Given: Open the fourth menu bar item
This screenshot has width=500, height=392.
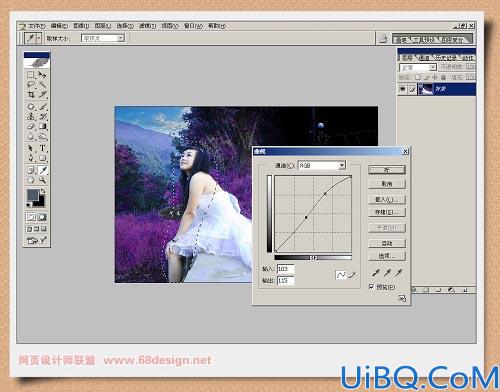Looking at the screenshot, I should [103, 26].
